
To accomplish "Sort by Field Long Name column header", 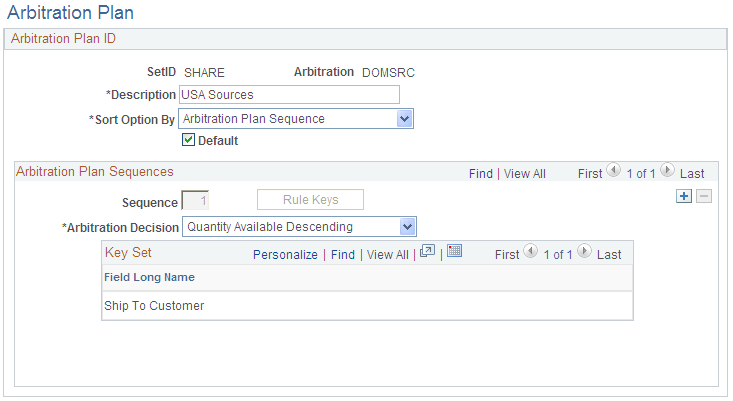I will 149,277.
